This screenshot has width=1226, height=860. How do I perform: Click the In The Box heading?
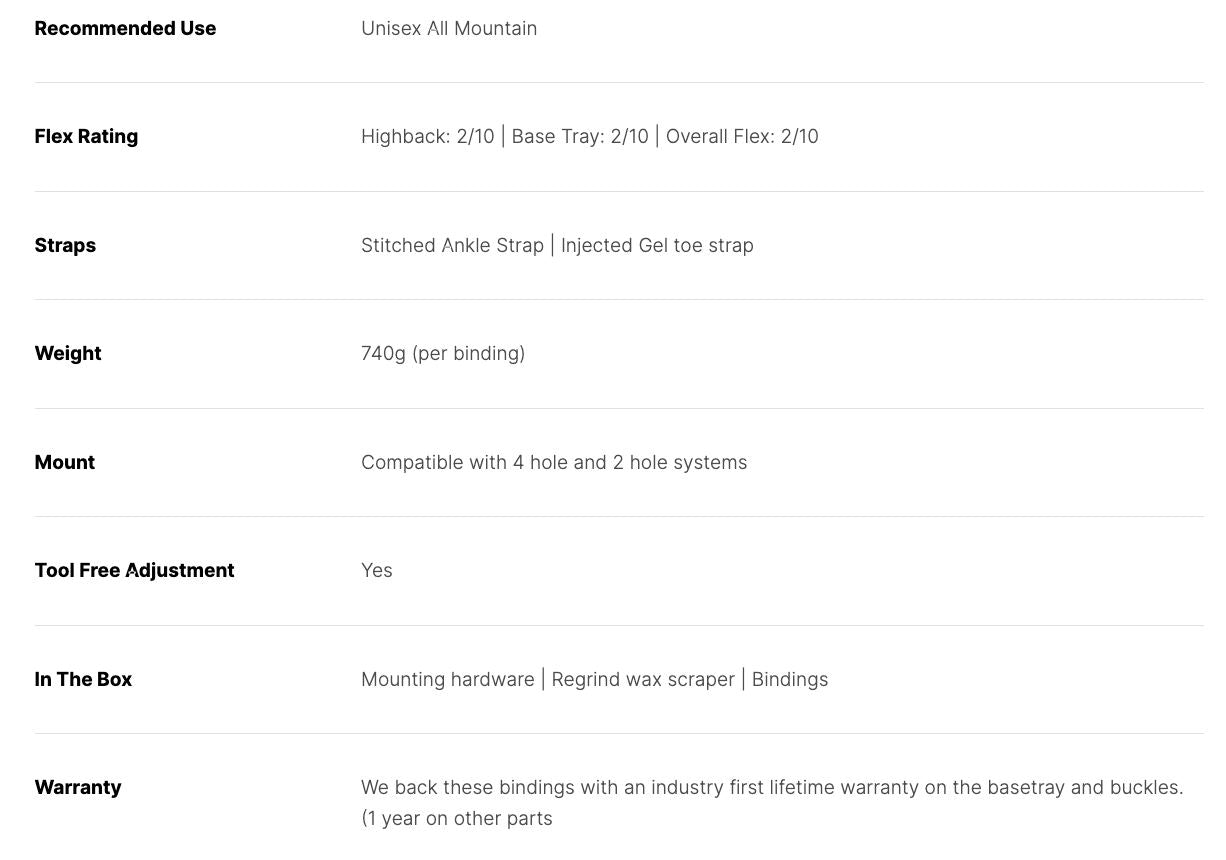[x=83, y=679]
